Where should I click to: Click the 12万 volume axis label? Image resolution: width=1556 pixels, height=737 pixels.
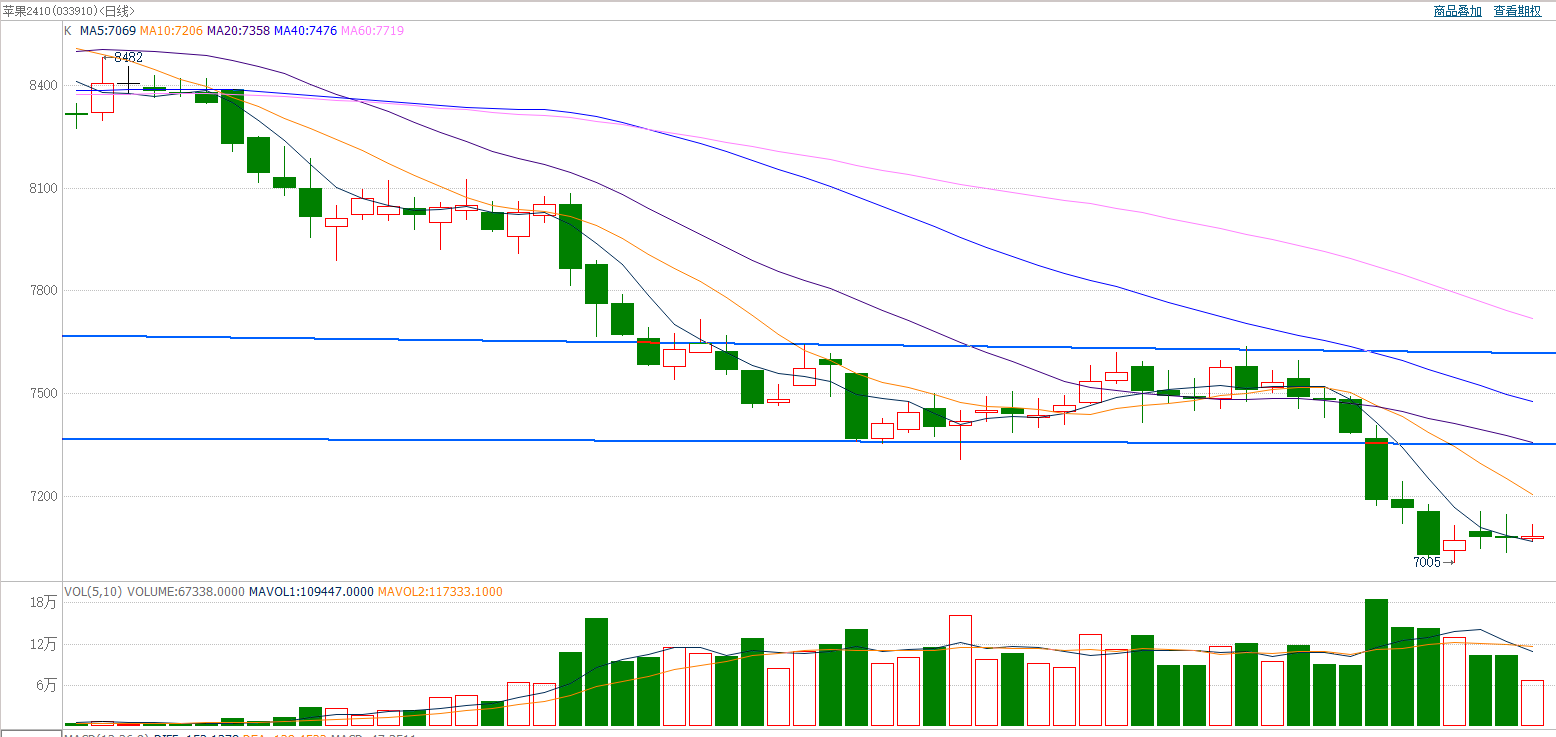point(44,644)
